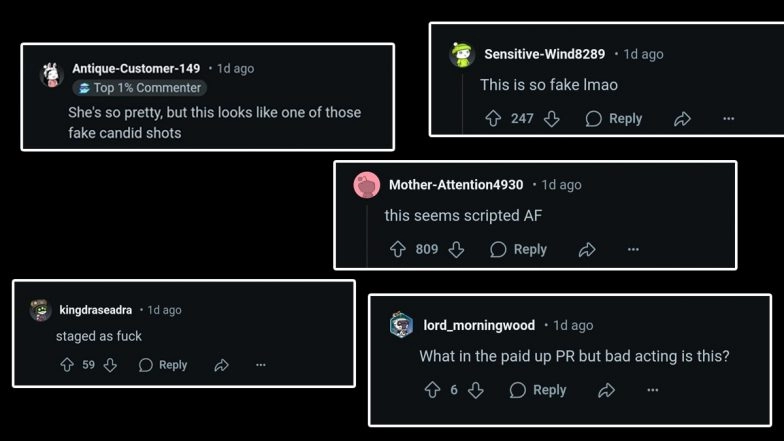Screen dimensions: 784x441
Task: Click lord_morningwood's avatar image
Action: 401,325
